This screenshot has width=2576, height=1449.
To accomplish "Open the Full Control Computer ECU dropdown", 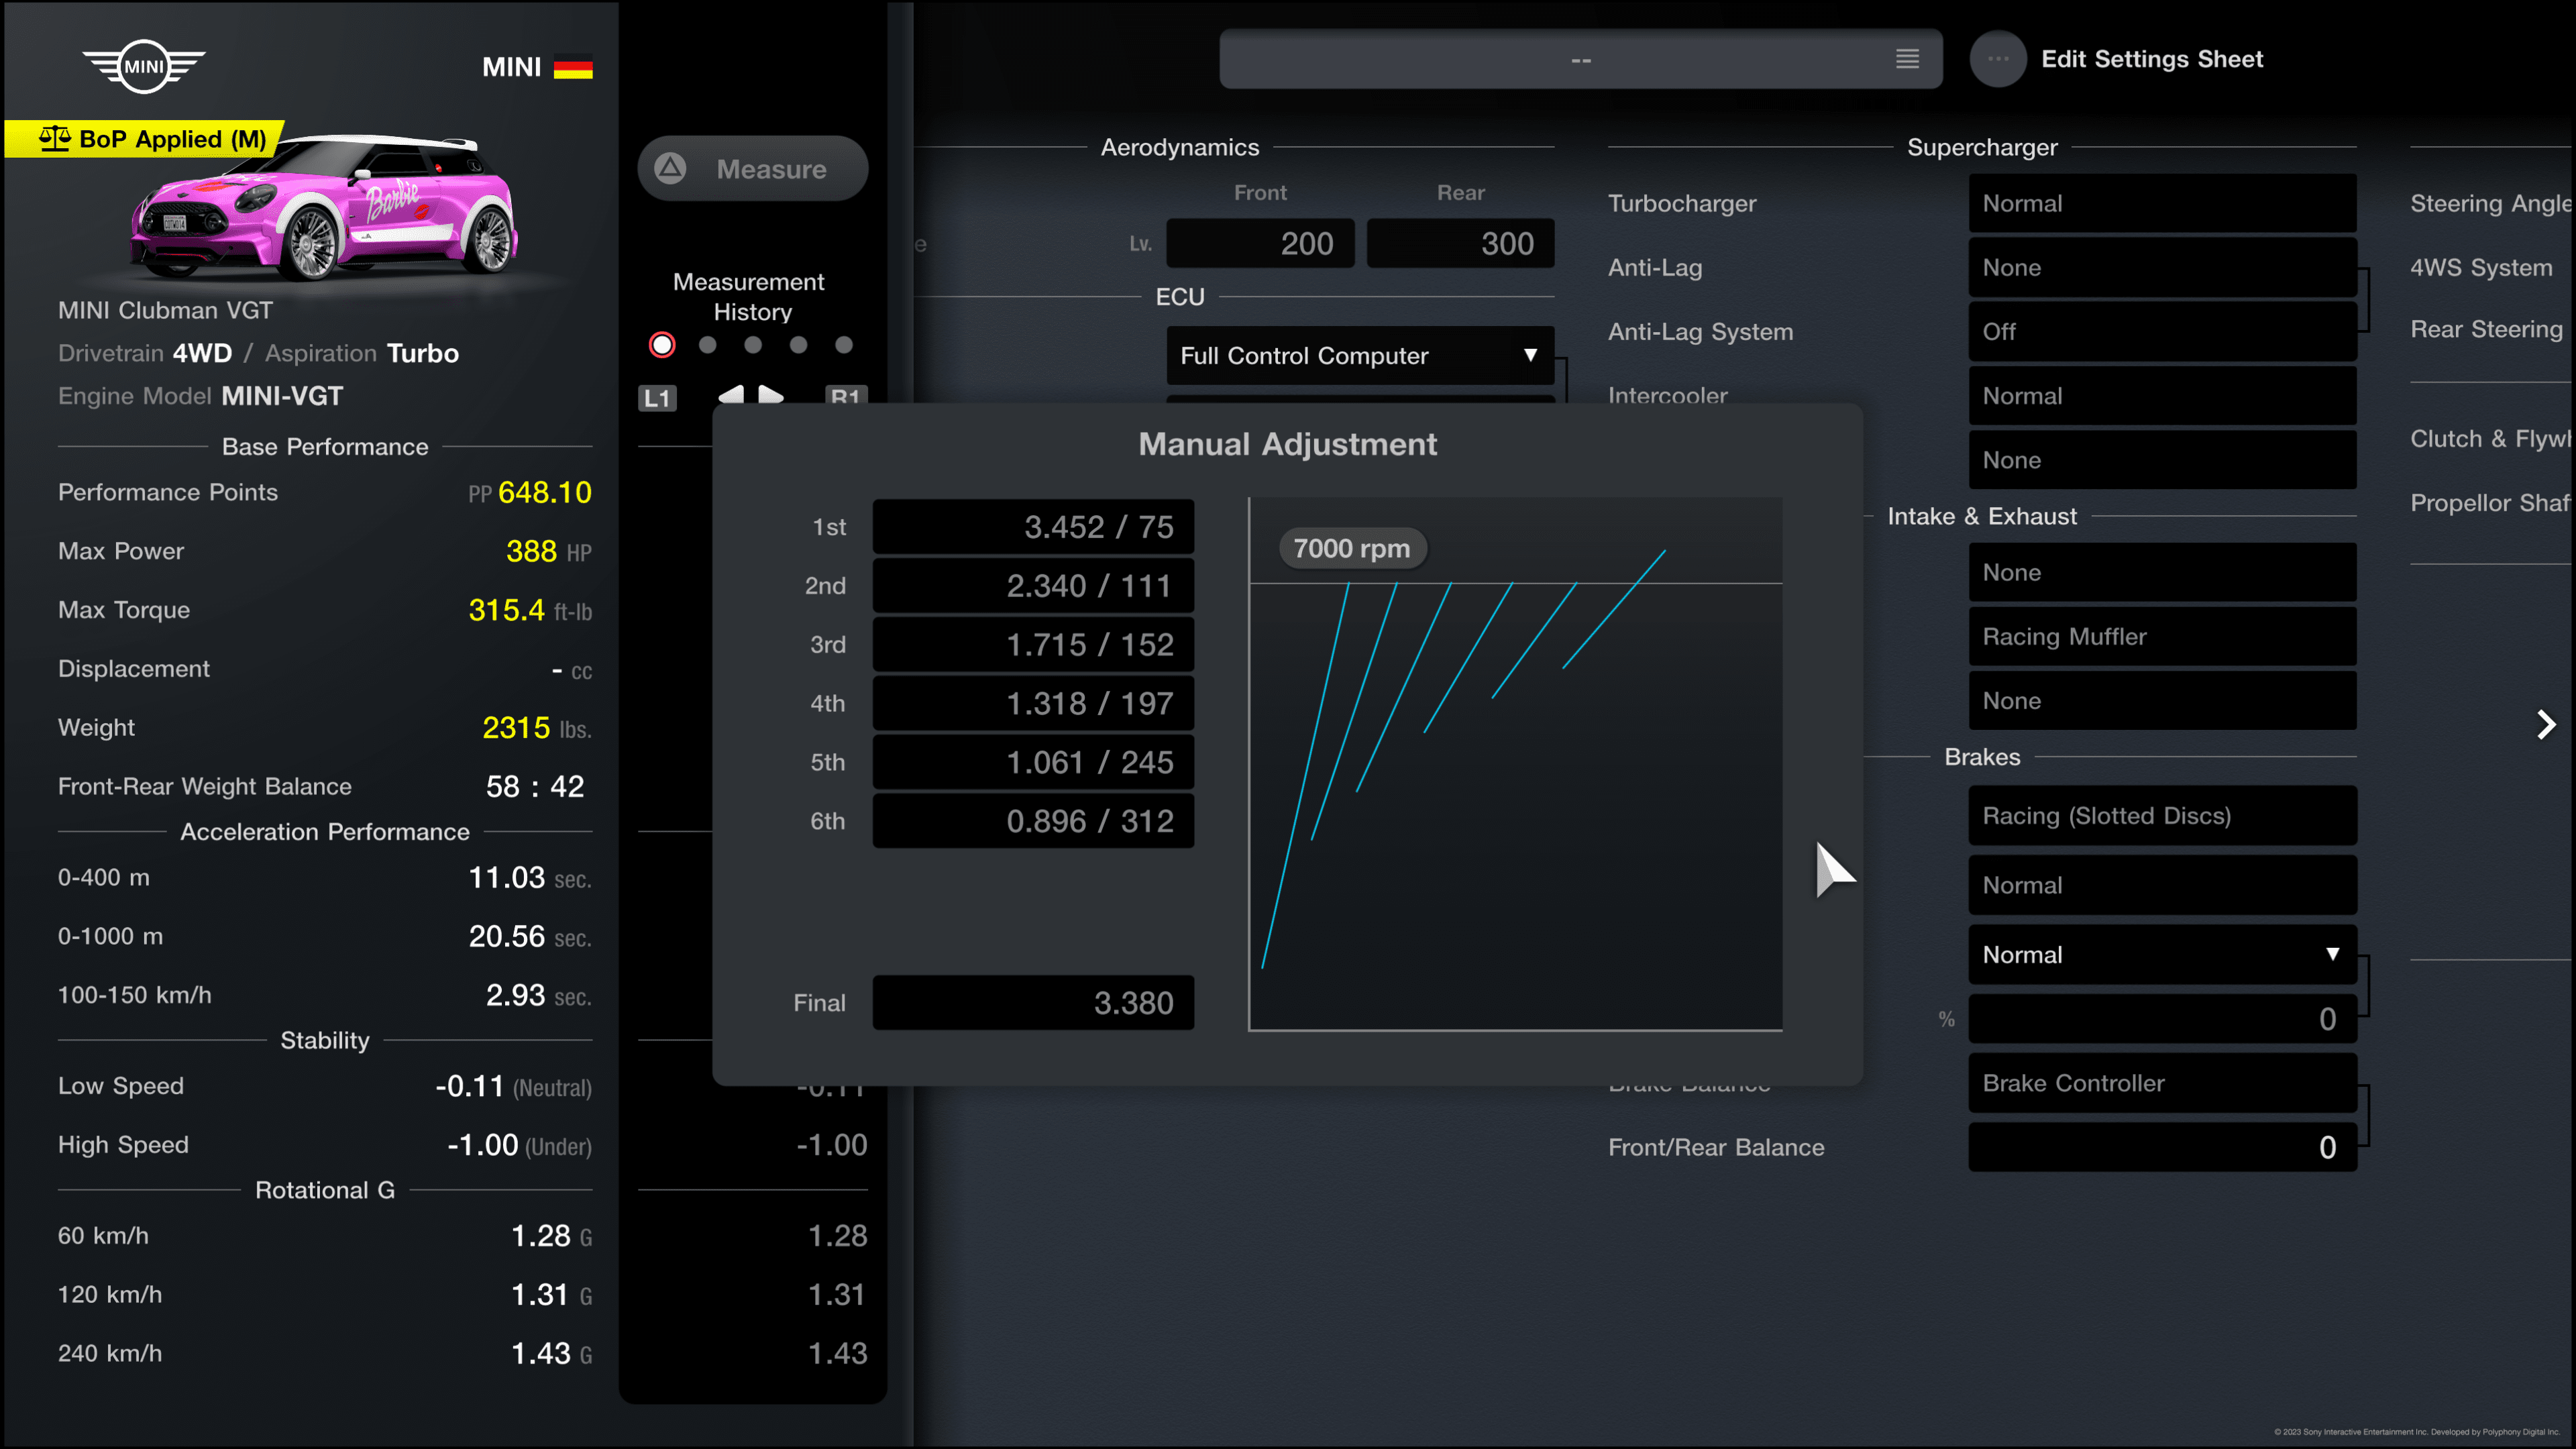I will (x=1360, y=356).
